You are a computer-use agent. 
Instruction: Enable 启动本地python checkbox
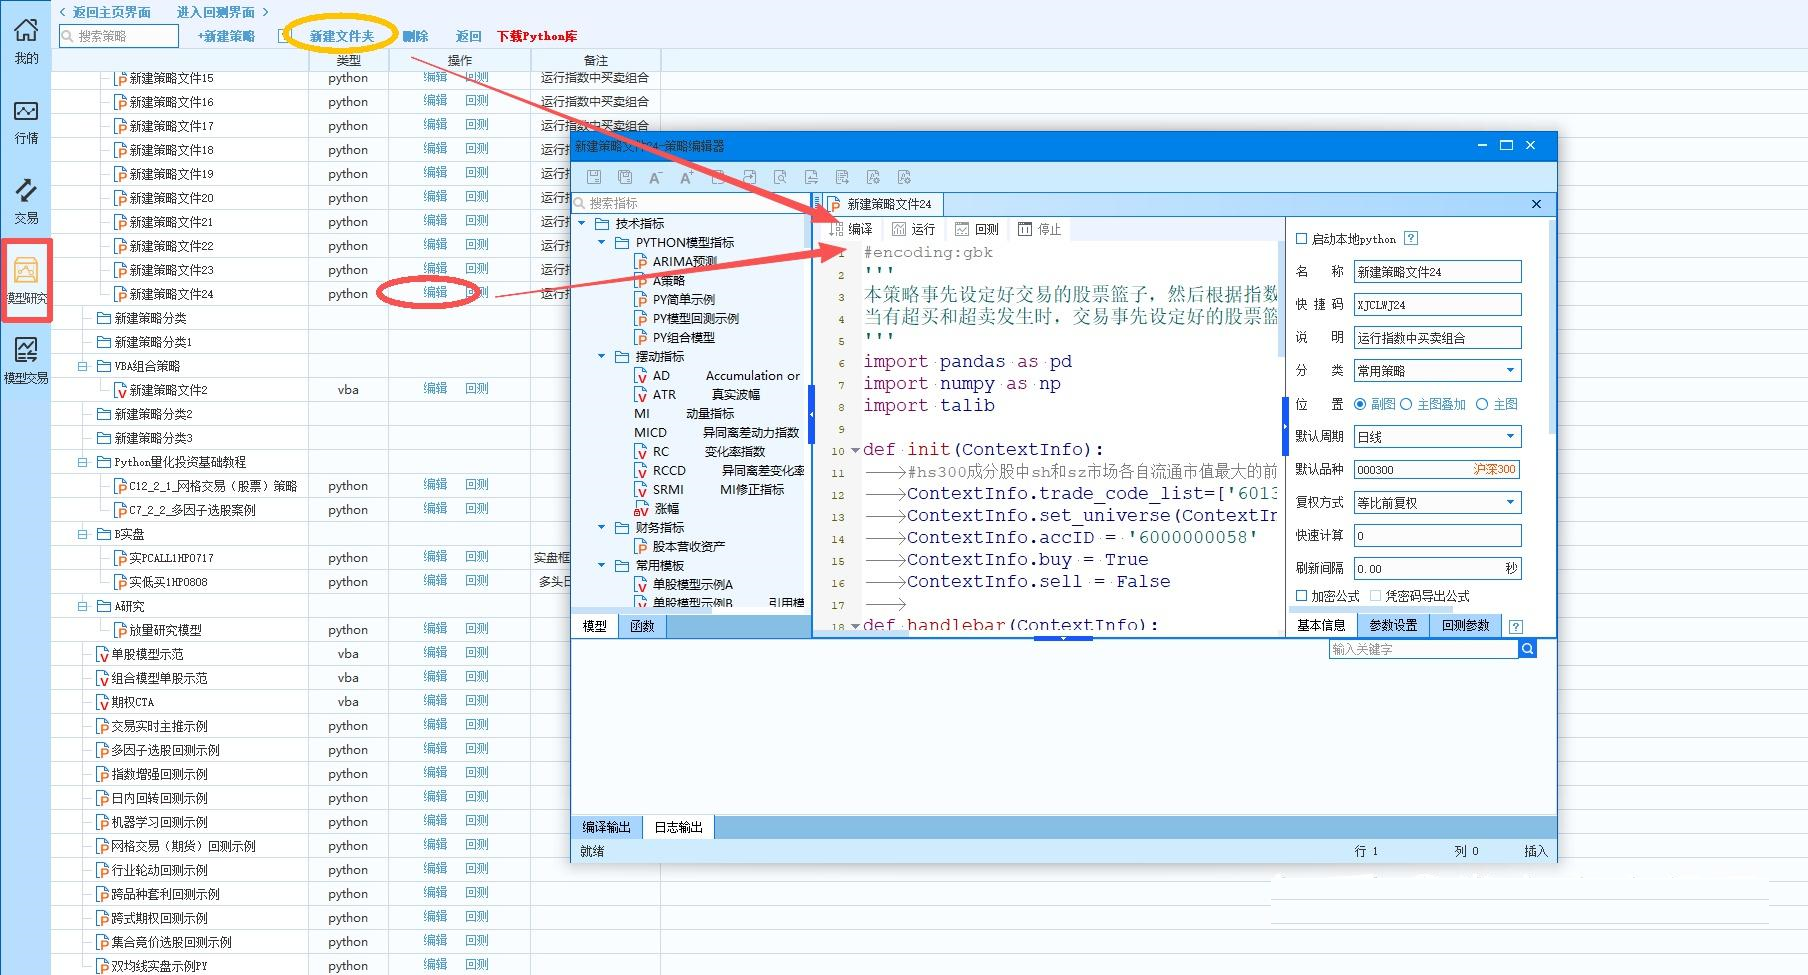point(1302,239)
